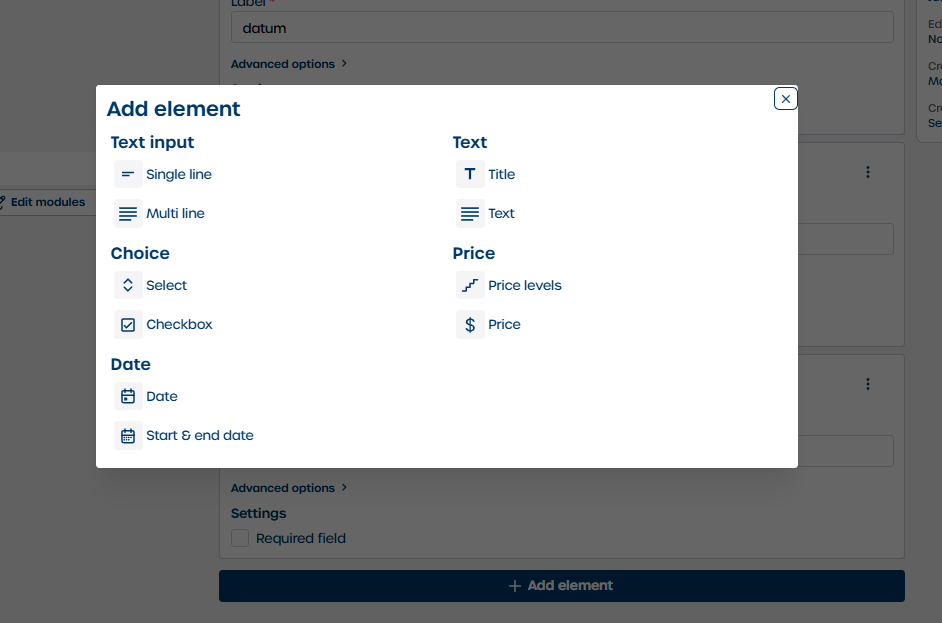This screenshot has height=623, width=942.
Task: Expand Advanced options under datum label
Action: (x=288, y=64)
